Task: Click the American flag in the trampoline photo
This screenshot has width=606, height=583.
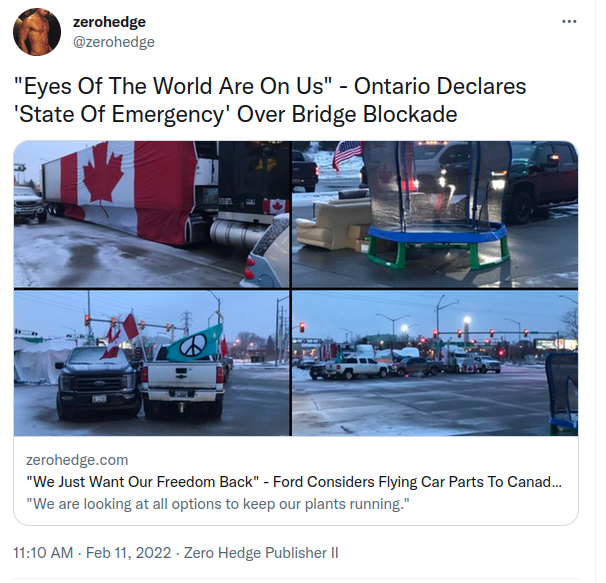Action: [x=348, y=155]
